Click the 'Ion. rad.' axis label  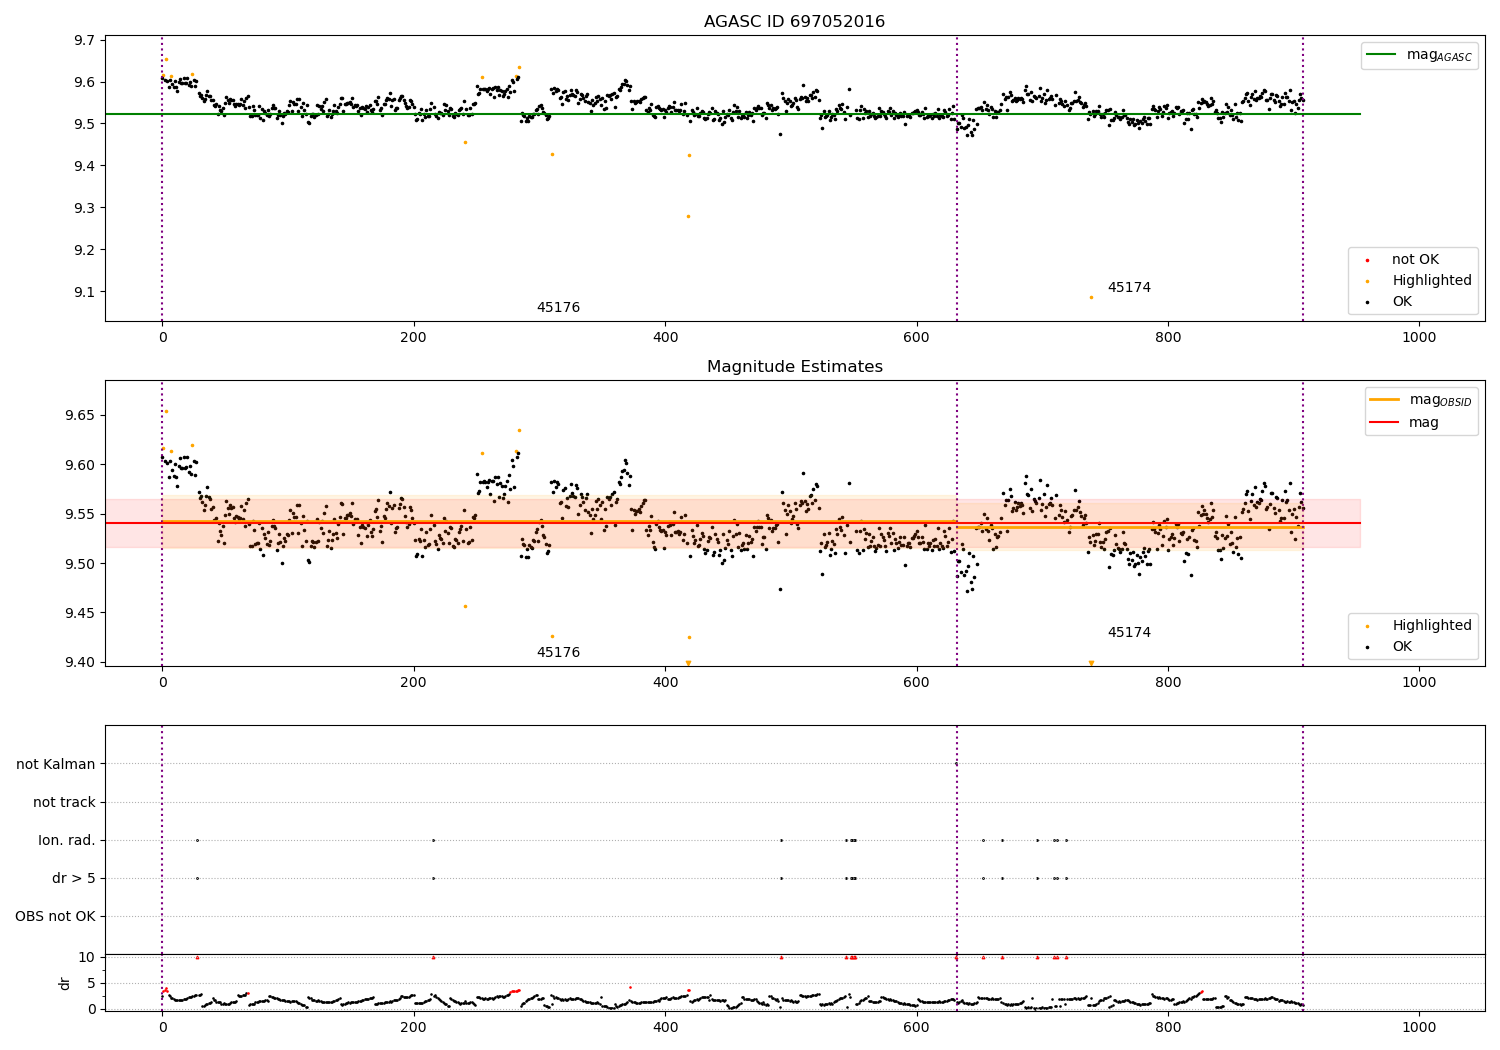67,840
